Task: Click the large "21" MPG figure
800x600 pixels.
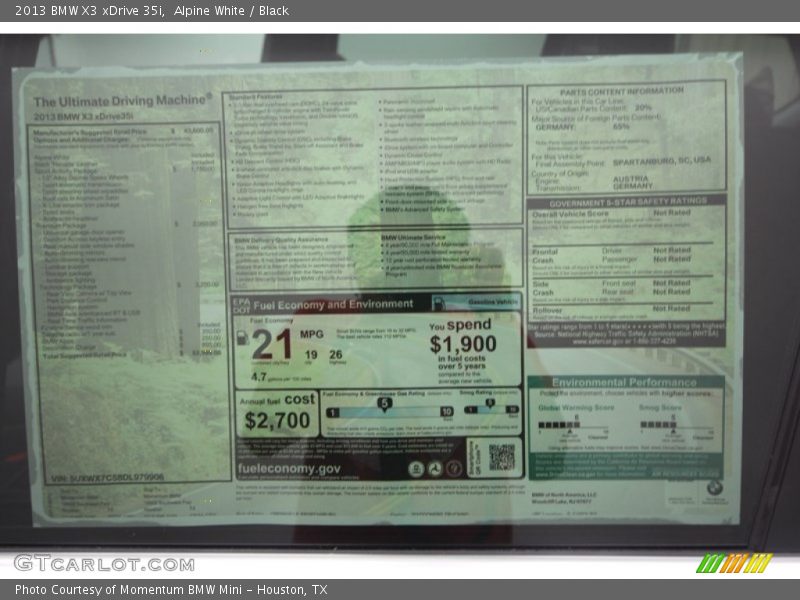Action: (x=271, y=345)
